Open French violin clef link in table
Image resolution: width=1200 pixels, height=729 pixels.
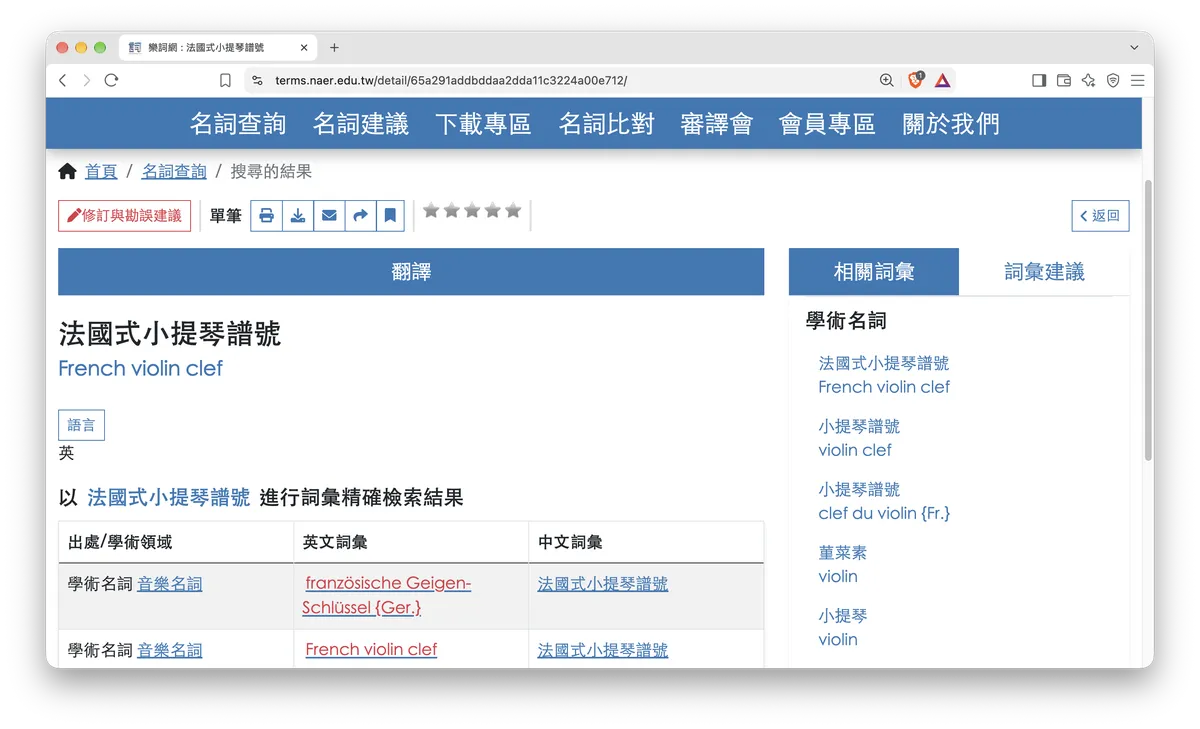[371, 650]
